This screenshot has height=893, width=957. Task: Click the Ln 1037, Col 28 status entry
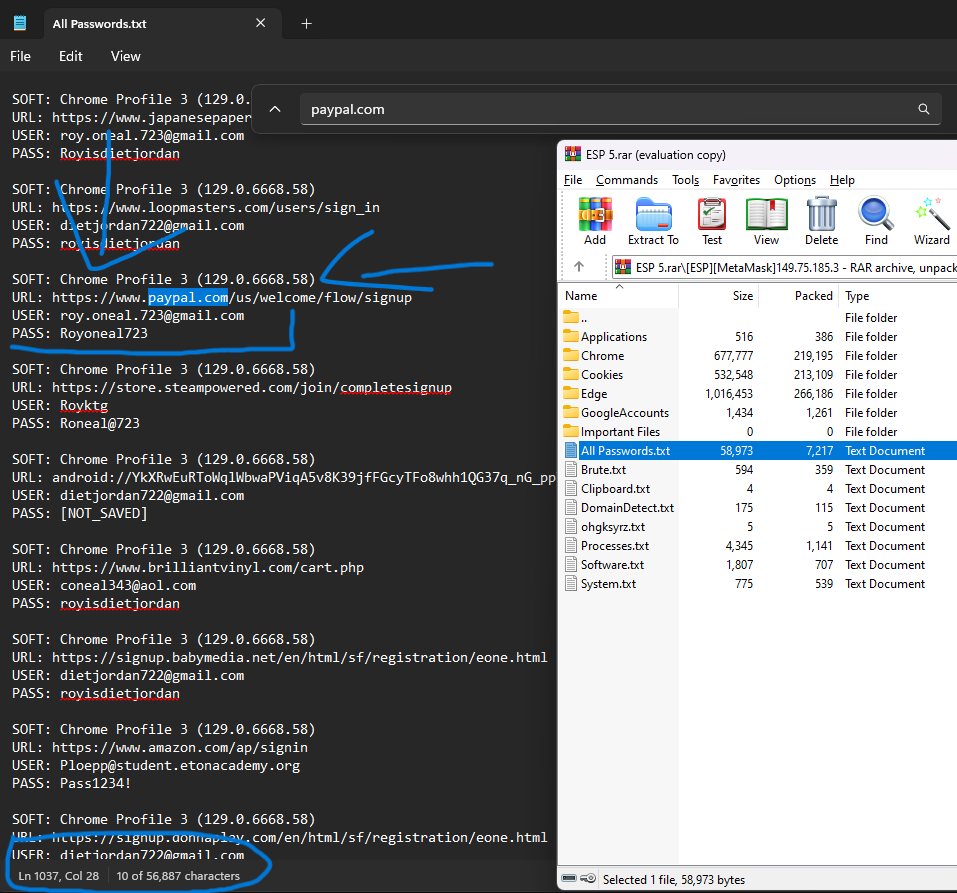coord(59,876)
